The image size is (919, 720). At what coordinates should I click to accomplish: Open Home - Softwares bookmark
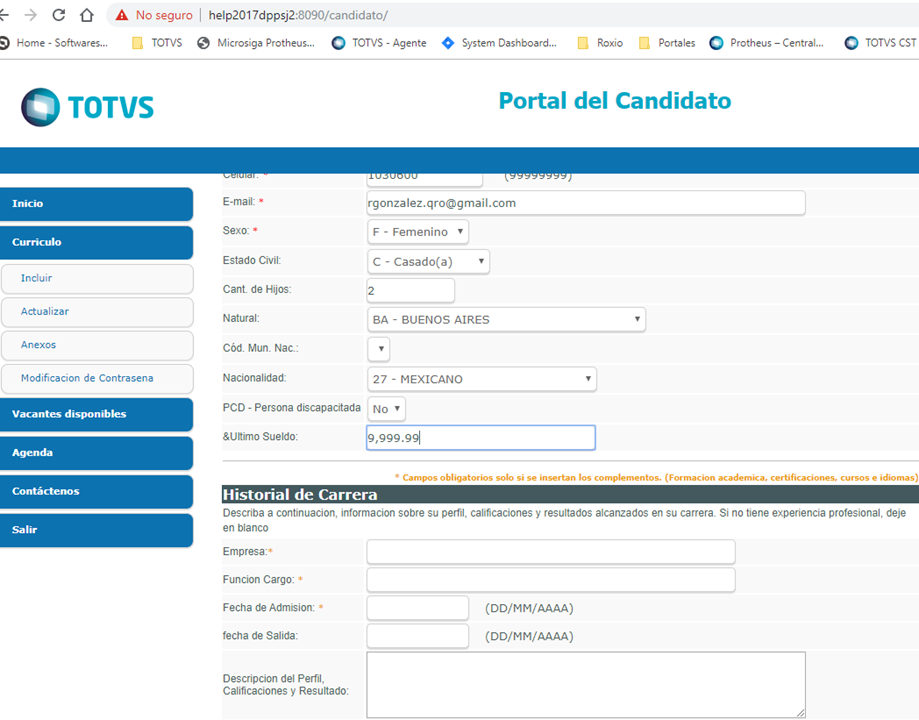(x=54, y=43)
